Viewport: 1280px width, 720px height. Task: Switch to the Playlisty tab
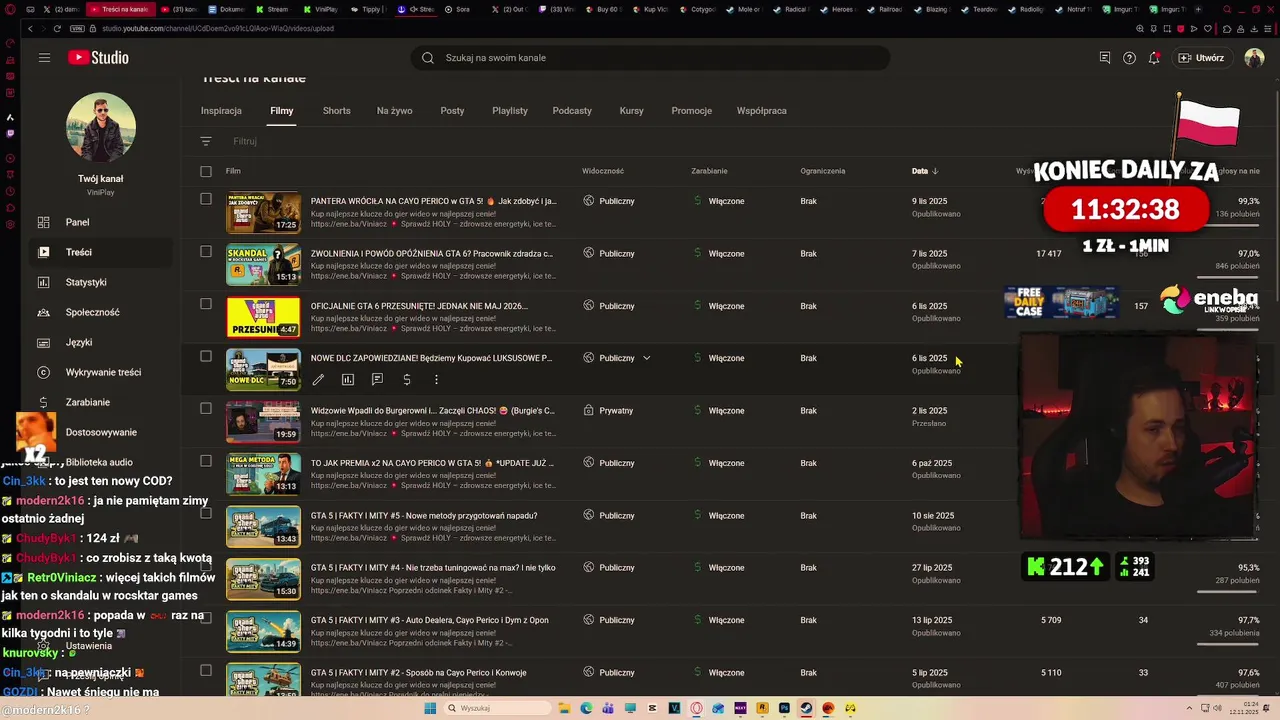coord(509,111)
